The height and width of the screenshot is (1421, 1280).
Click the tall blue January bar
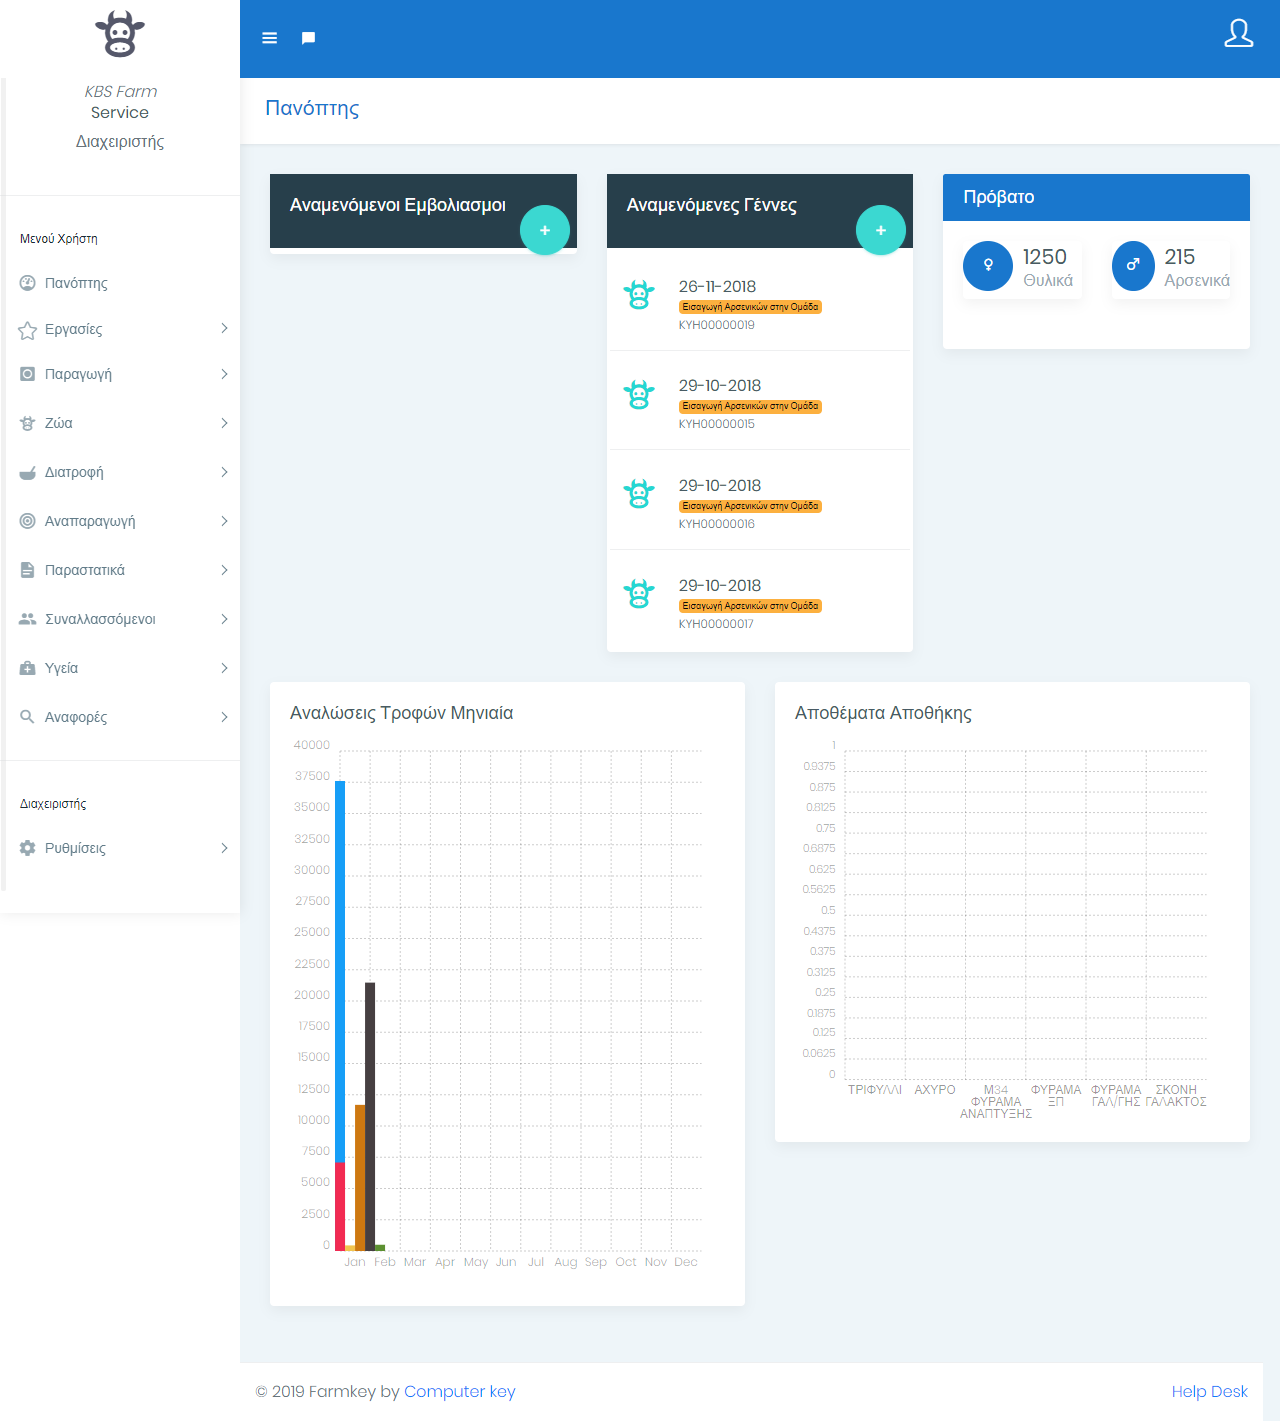point(340,970)
